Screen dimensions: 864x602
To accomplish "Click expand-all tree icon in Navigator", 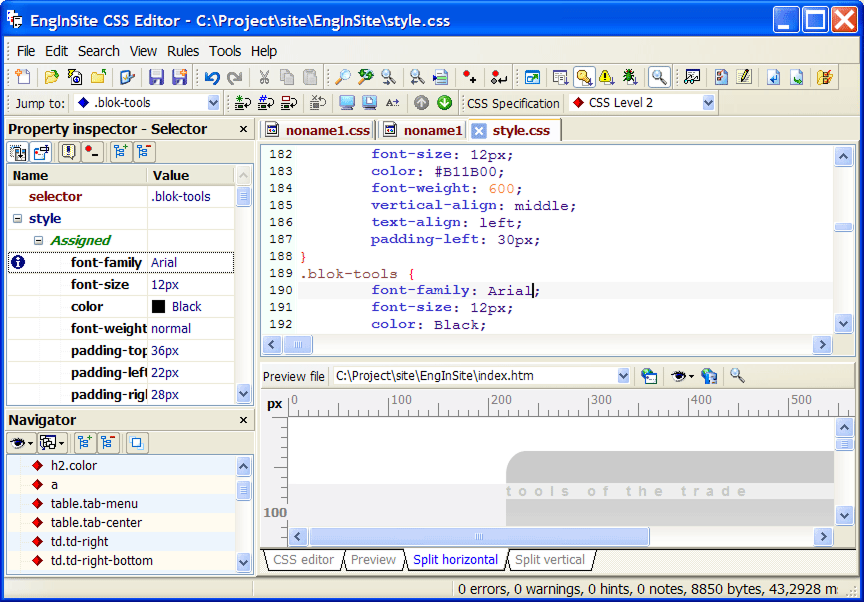I will pos(84,442).
